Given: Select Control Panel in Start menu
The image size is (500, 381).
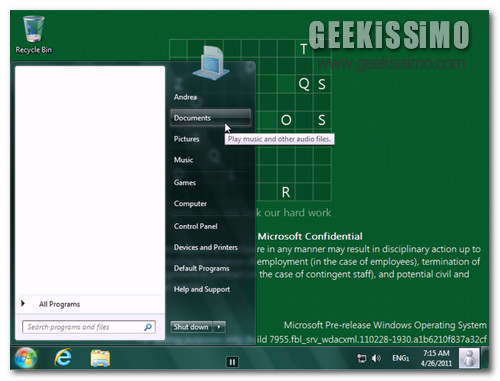Looking at the screenshot, I should 195,226.
